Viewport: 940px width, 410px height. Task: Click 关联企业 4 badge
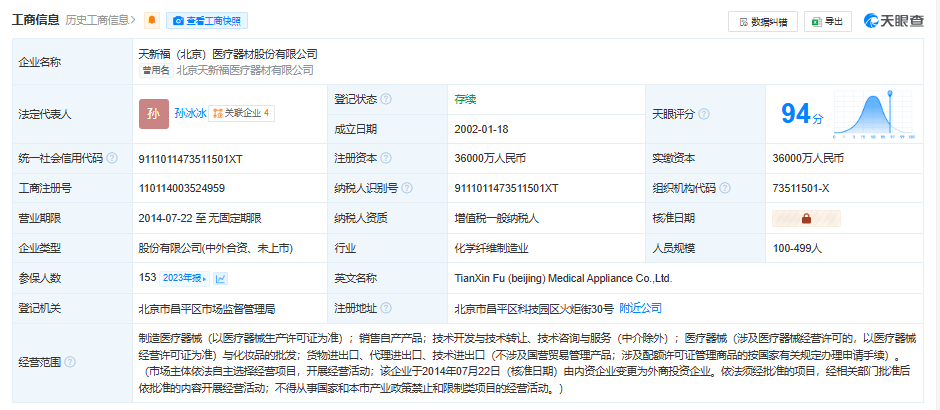[242, 113]
